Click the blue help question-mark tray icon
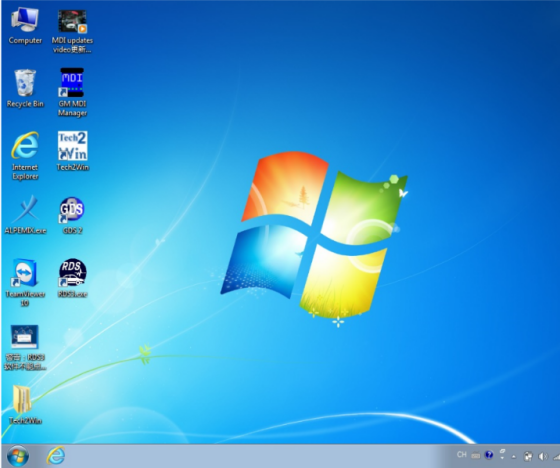The image size is (560, 468). [x=489, y=455]
